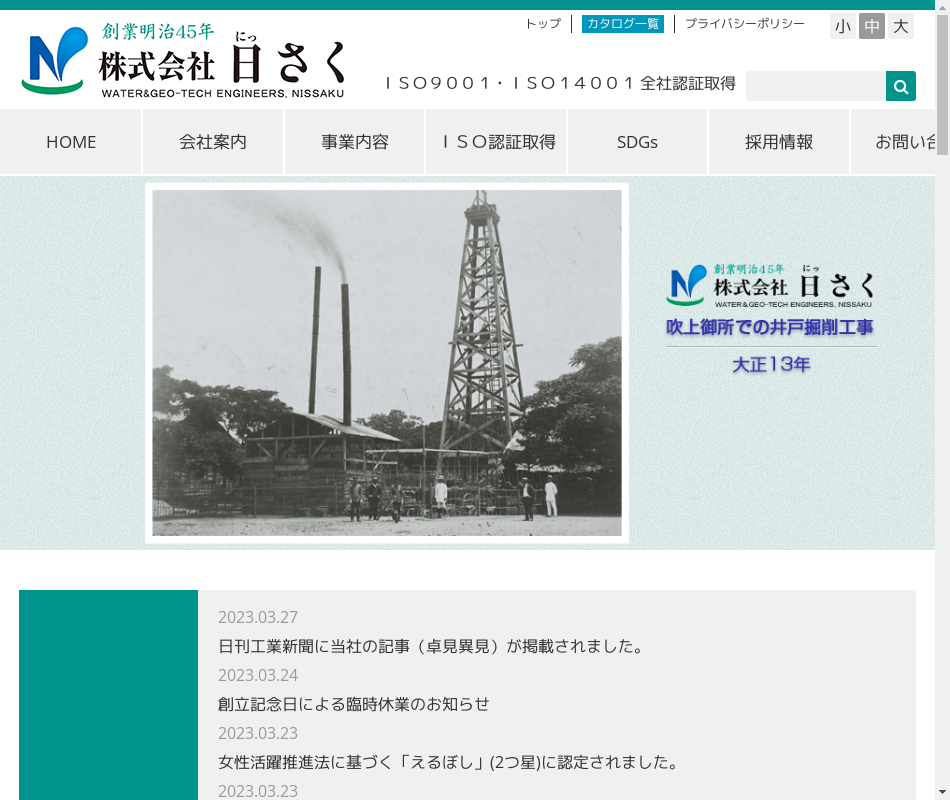This screenshot has height=800, width=950.
Task: Select medium font size 中
Action: click(872, 27)
